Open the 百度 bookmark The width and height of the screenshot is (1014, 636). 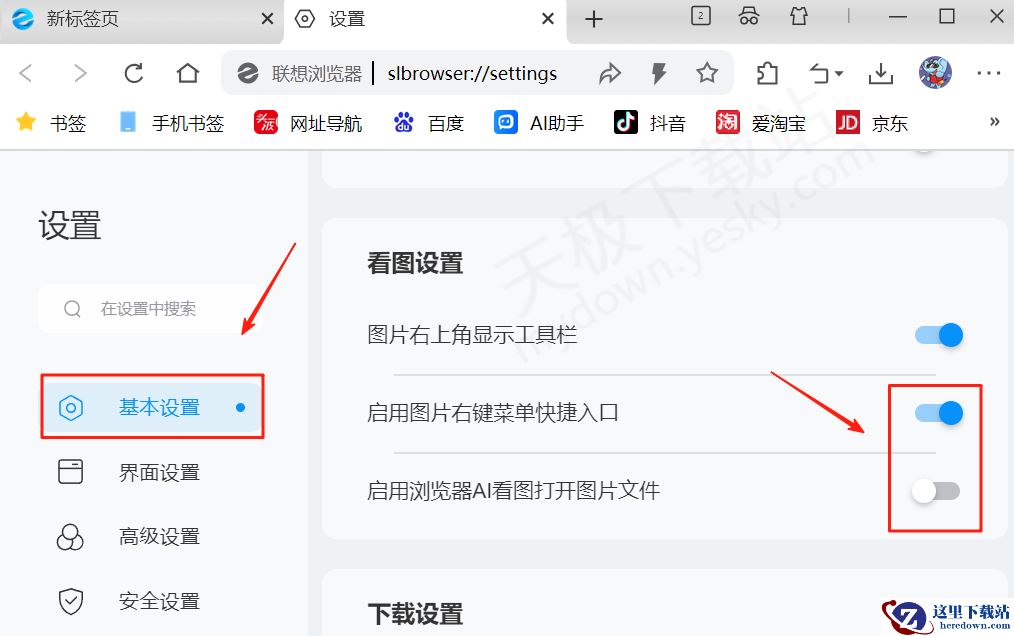[x=429, y=122]
